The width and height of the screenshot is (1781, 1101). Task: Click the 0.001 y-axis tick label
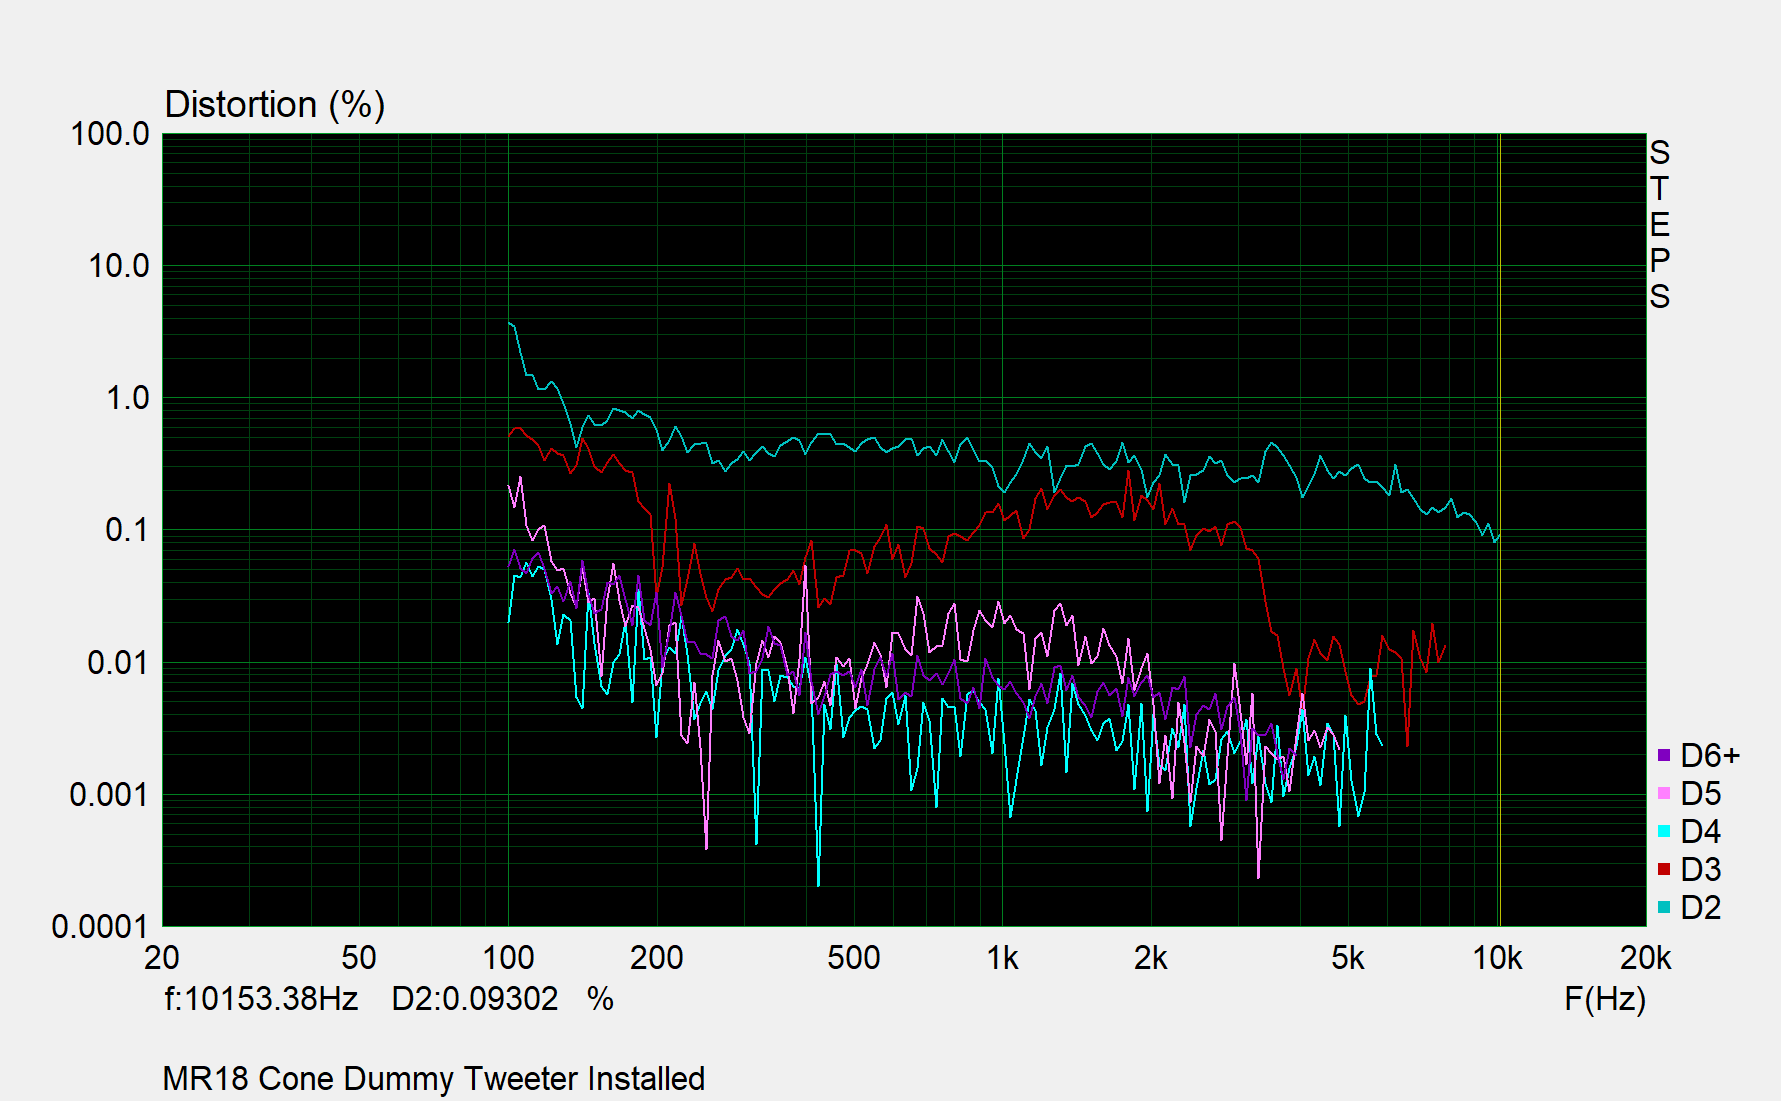(109, 794)
